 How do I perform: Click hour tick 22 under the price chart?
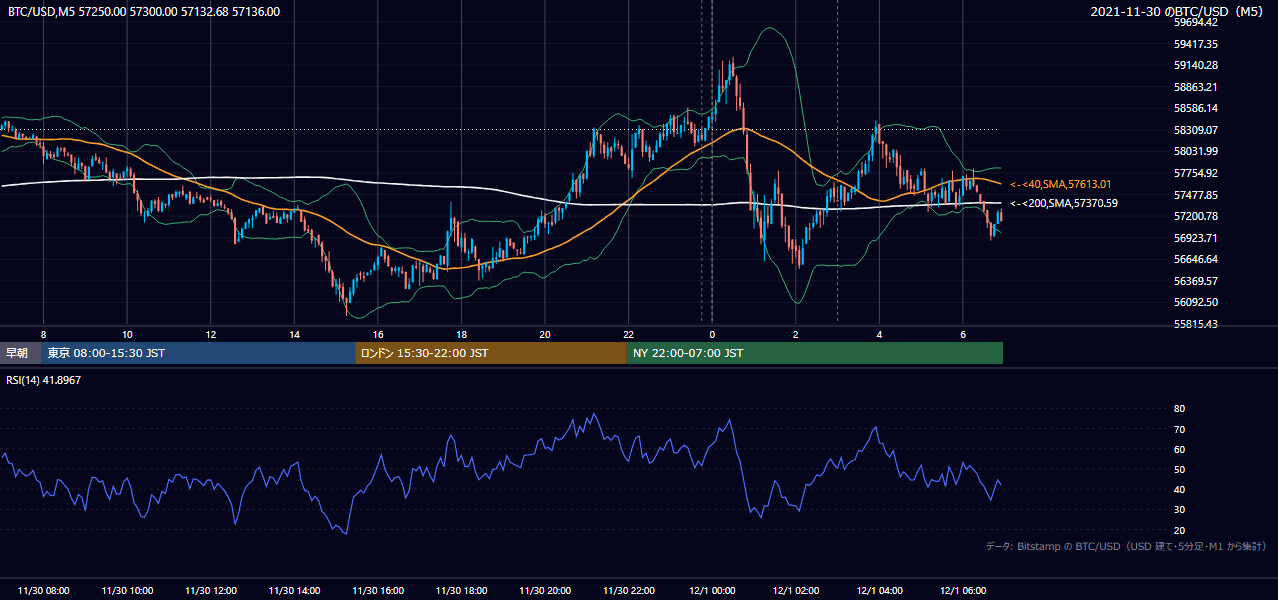pyautogui.click(x=629, y=334)
